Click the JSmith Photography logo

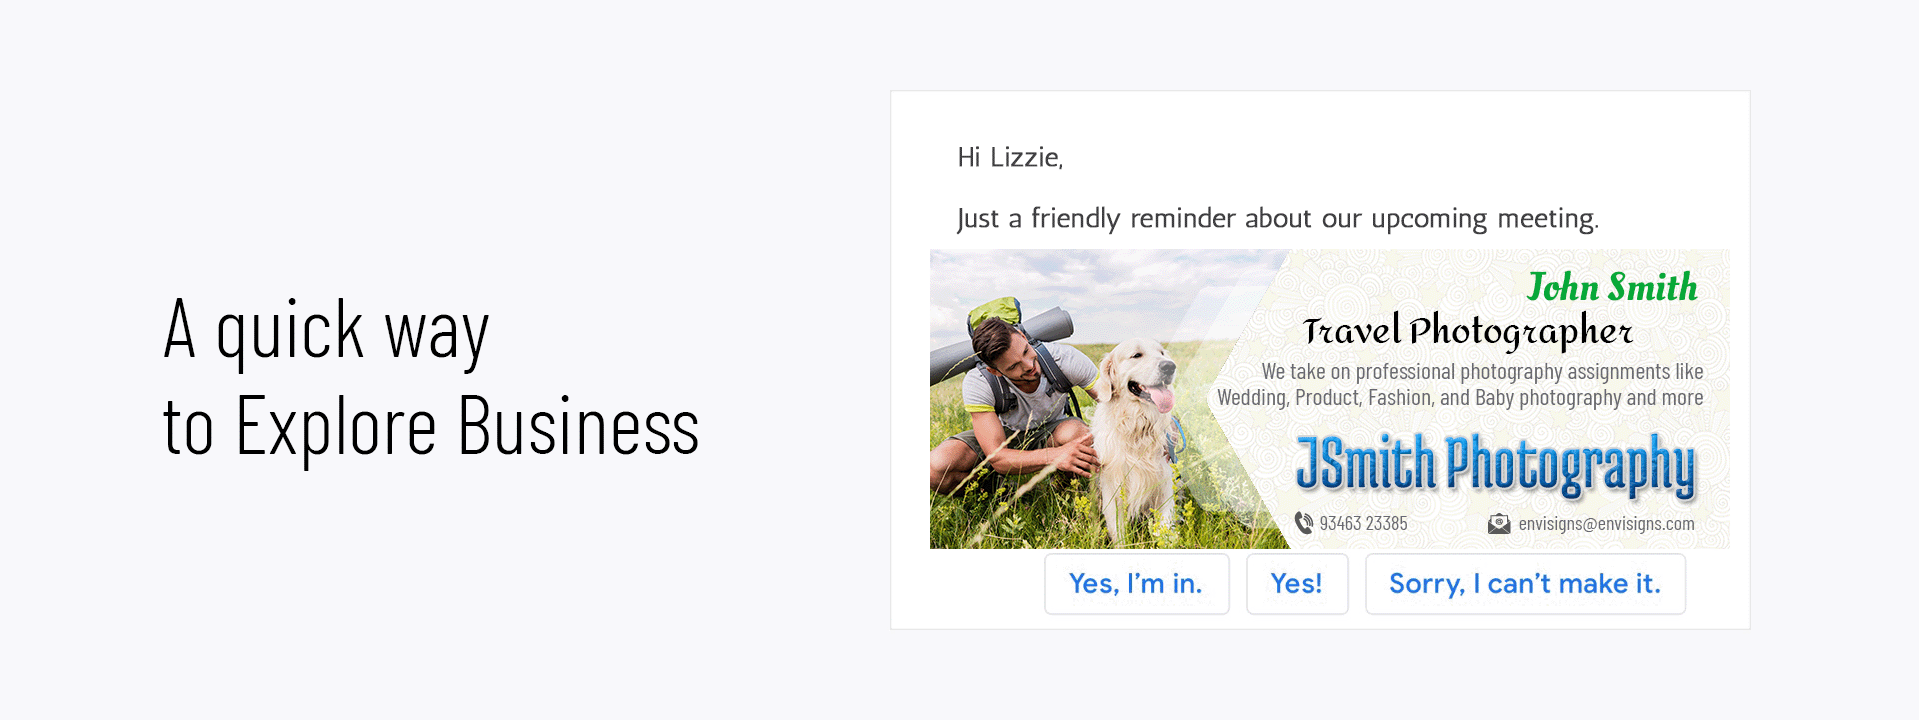(1495, 465)
